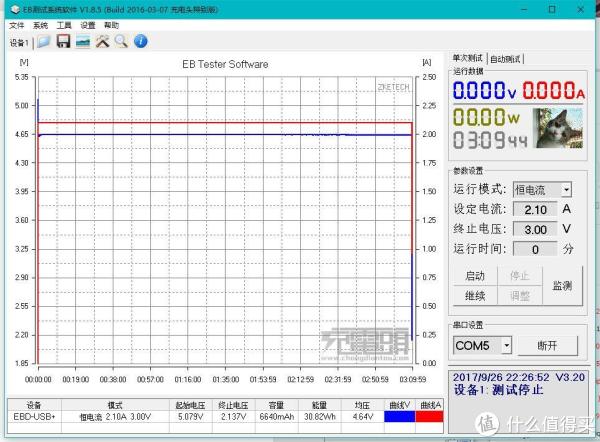Edit the 运行时间 field showing 0
Viewport: 600px width, 442px height.
pos(535,250)
